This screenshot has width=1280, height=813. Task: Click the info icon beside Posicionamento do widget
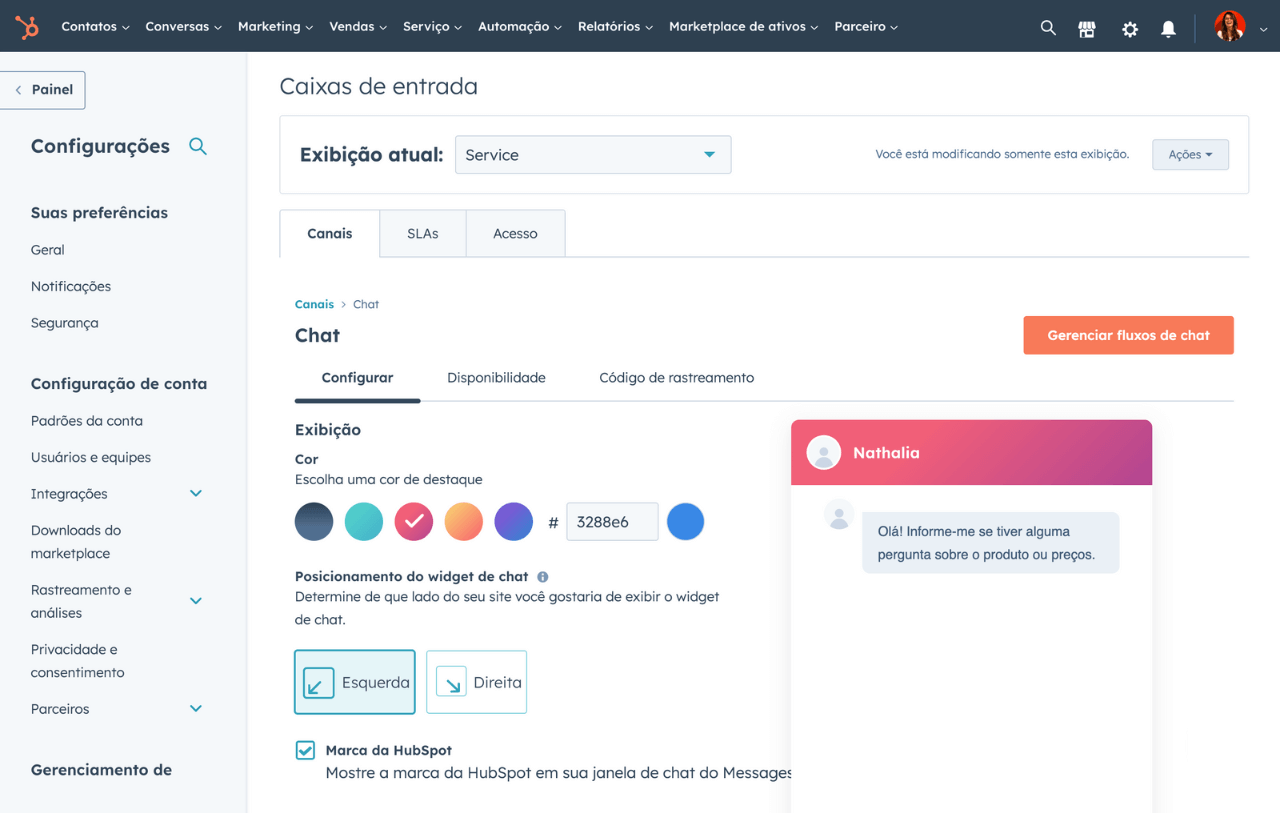pyautogui.click(x=543, y=577)
